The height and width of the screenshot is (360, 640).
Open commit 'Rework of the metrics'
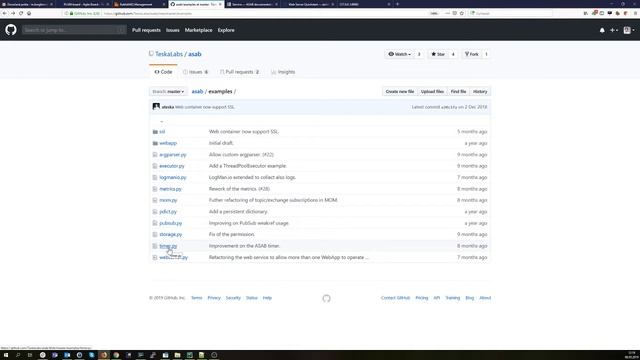239,189
